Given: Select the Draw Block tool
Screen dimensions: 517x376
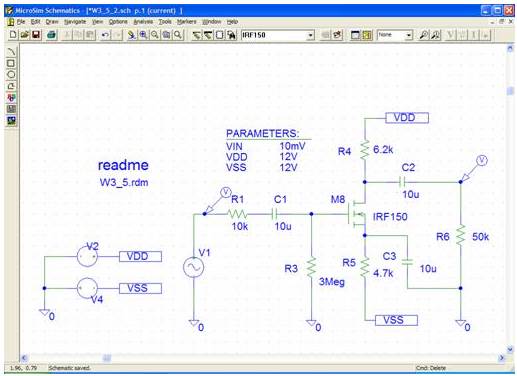Looking at the screenshot, I should (220, 35).
